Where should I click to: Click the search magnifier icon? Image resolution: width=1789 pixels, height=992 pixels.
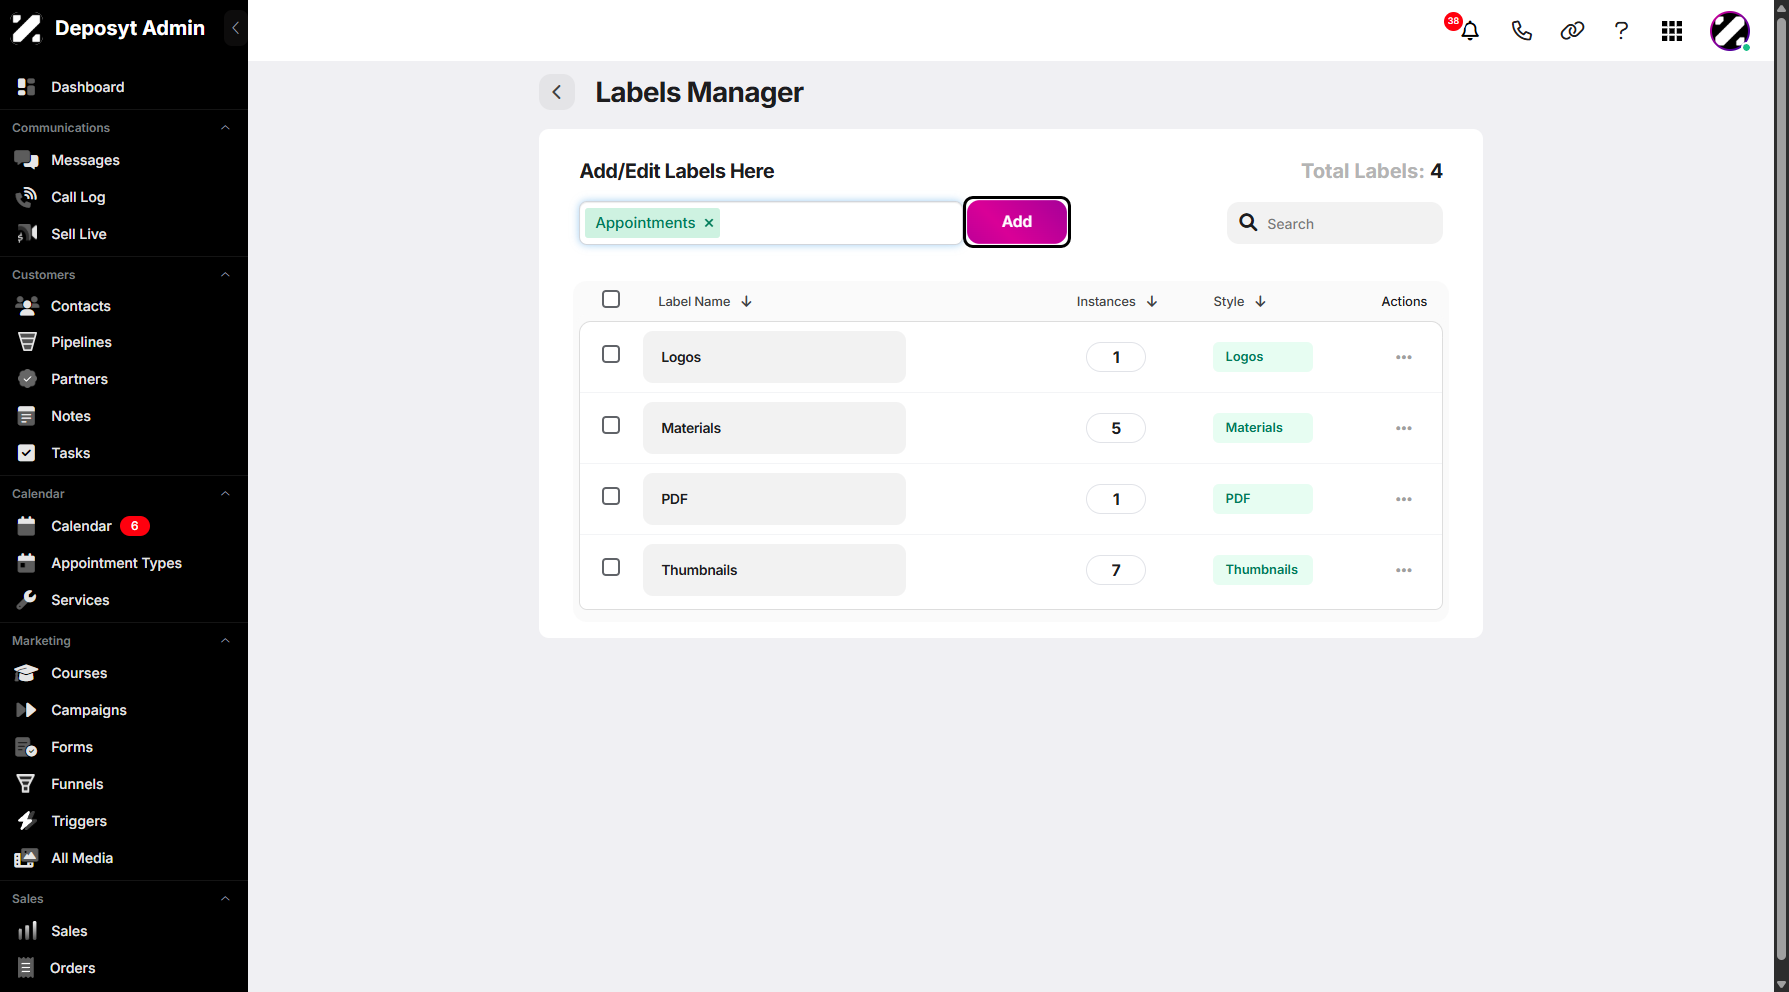pos(1248,223)
